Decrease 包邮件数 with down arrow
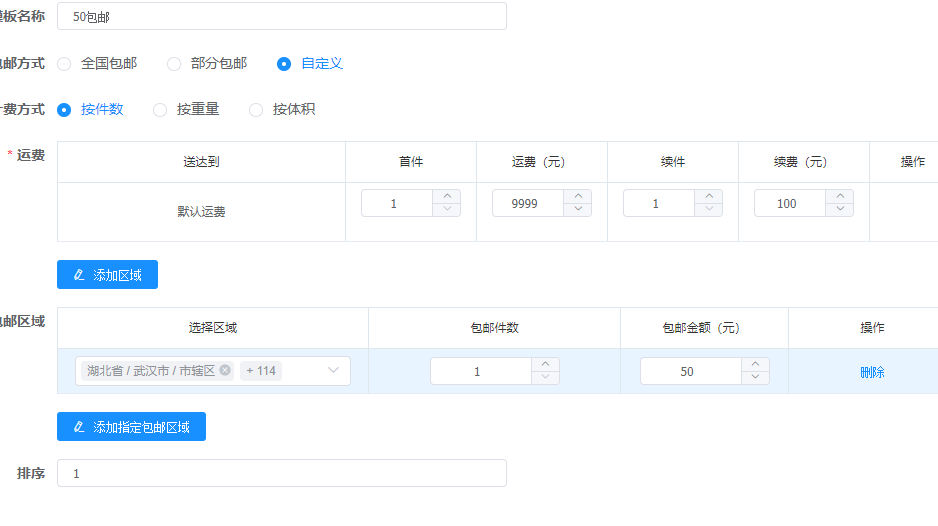The width and height of the screenshot is (938, 526). [546, 378]
